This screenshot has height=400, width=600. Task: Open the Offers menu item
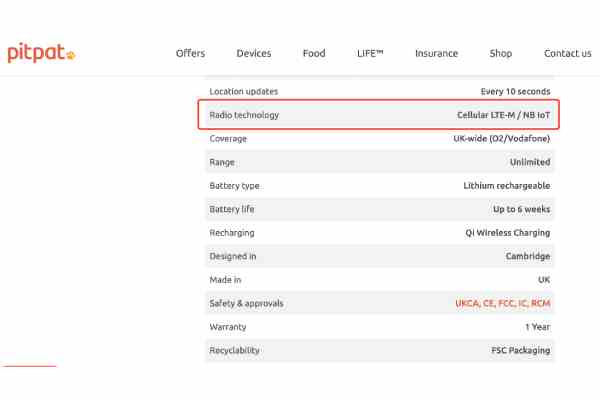pyautogui.click(x=190, y=53)
